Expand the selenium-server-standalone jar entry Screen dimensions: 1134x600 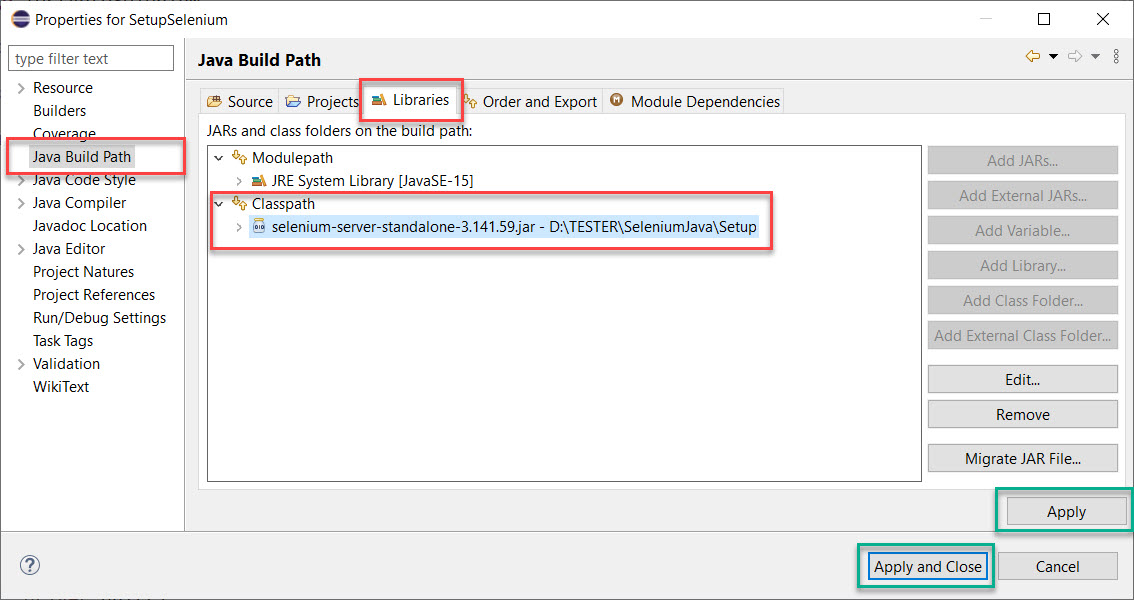[x=239, y=227]
